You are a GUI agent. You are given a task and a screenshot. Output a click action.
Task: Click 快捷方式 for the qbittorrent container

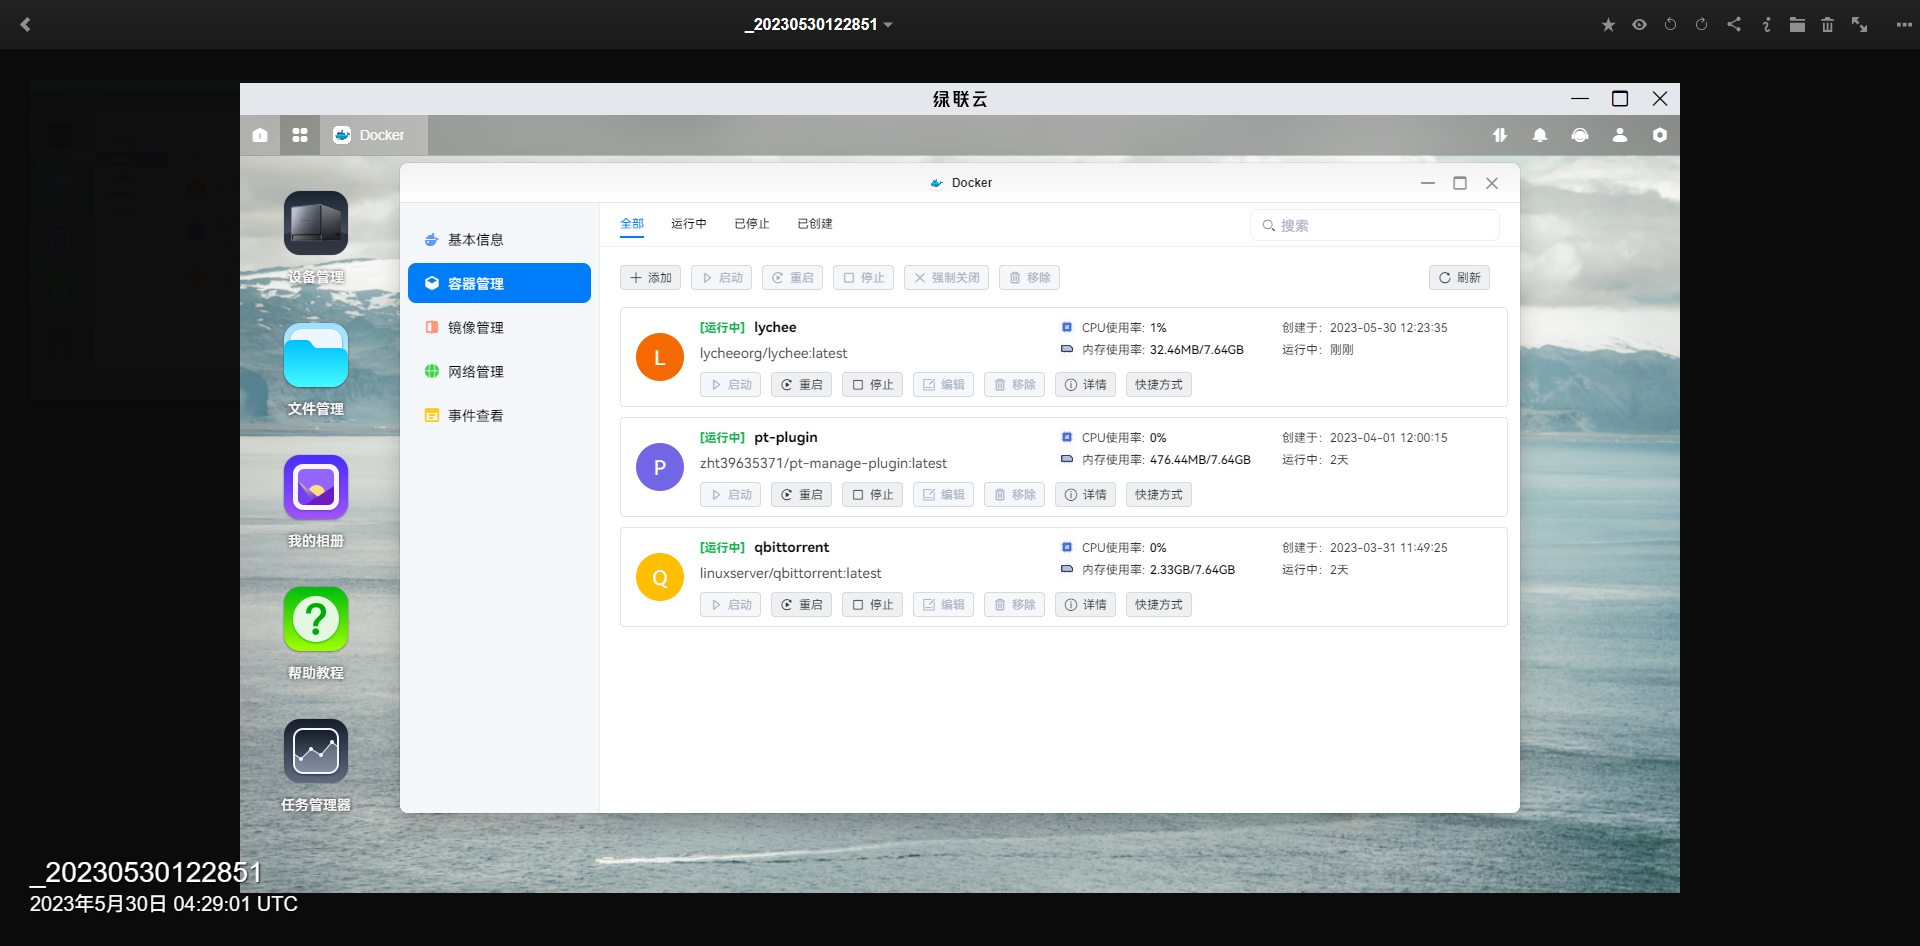tap(1159, 605)
